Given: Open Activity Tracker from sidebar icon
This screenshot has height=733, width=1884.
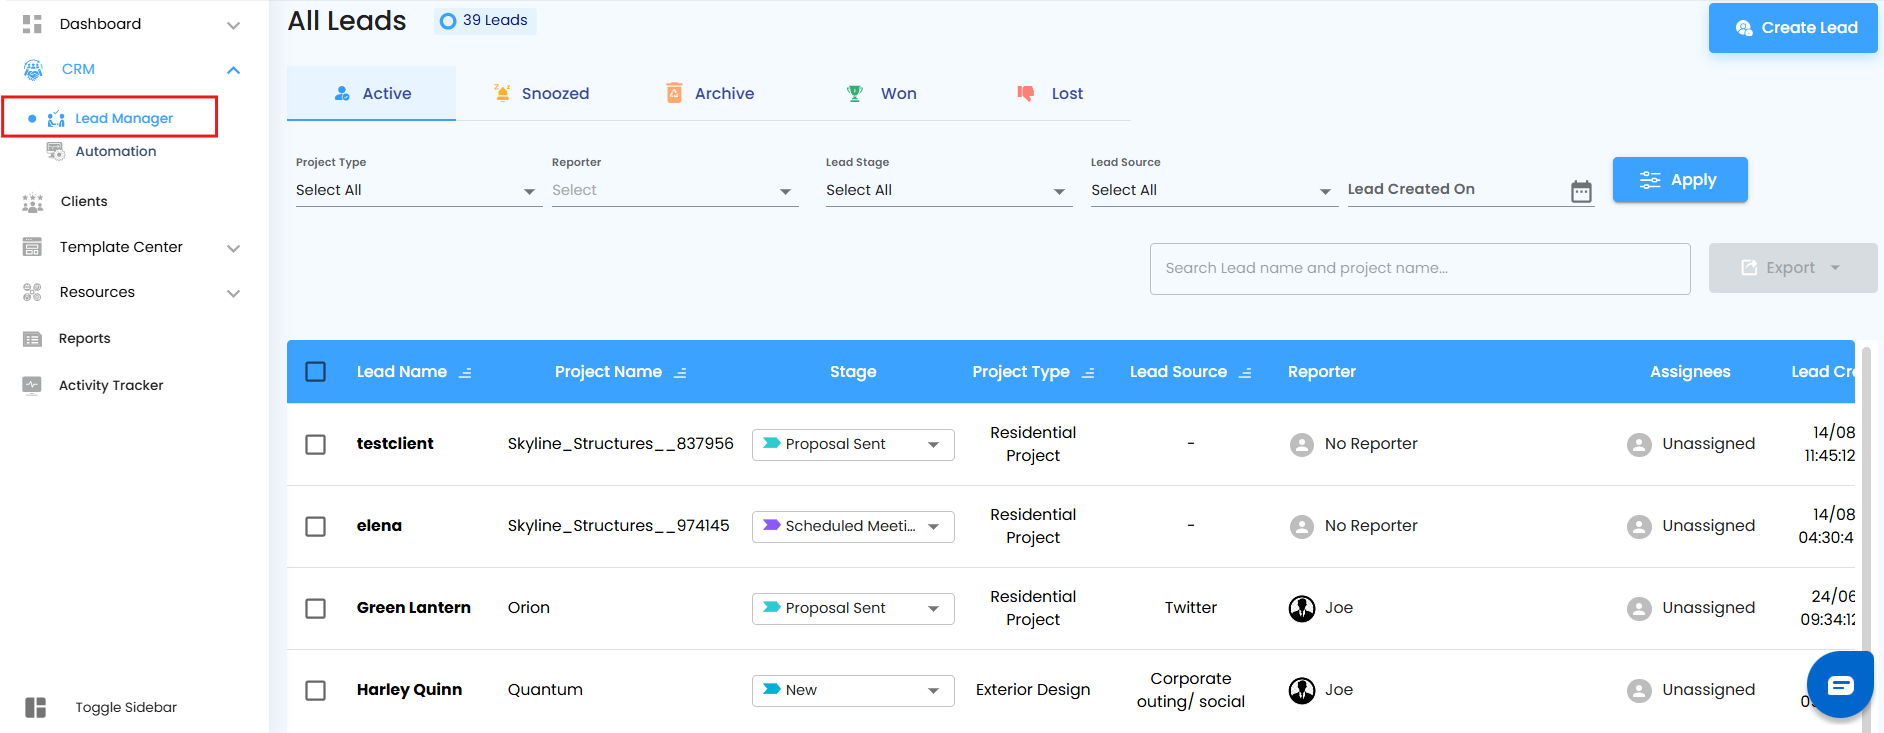Looking at the screenshot, I should tap(32, 385).
